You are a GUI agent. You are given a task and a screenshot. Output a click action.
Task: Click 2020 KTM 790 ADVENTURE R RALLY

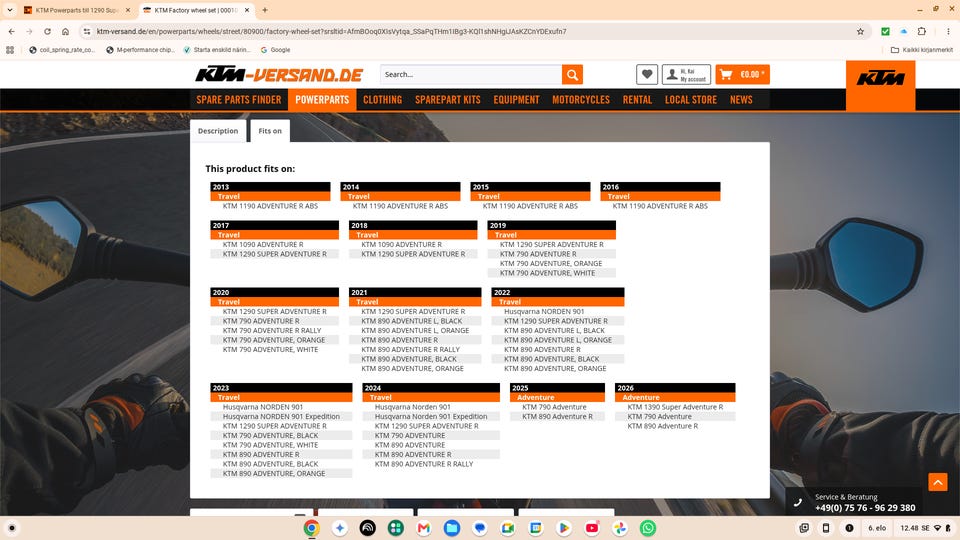[272, 331]
